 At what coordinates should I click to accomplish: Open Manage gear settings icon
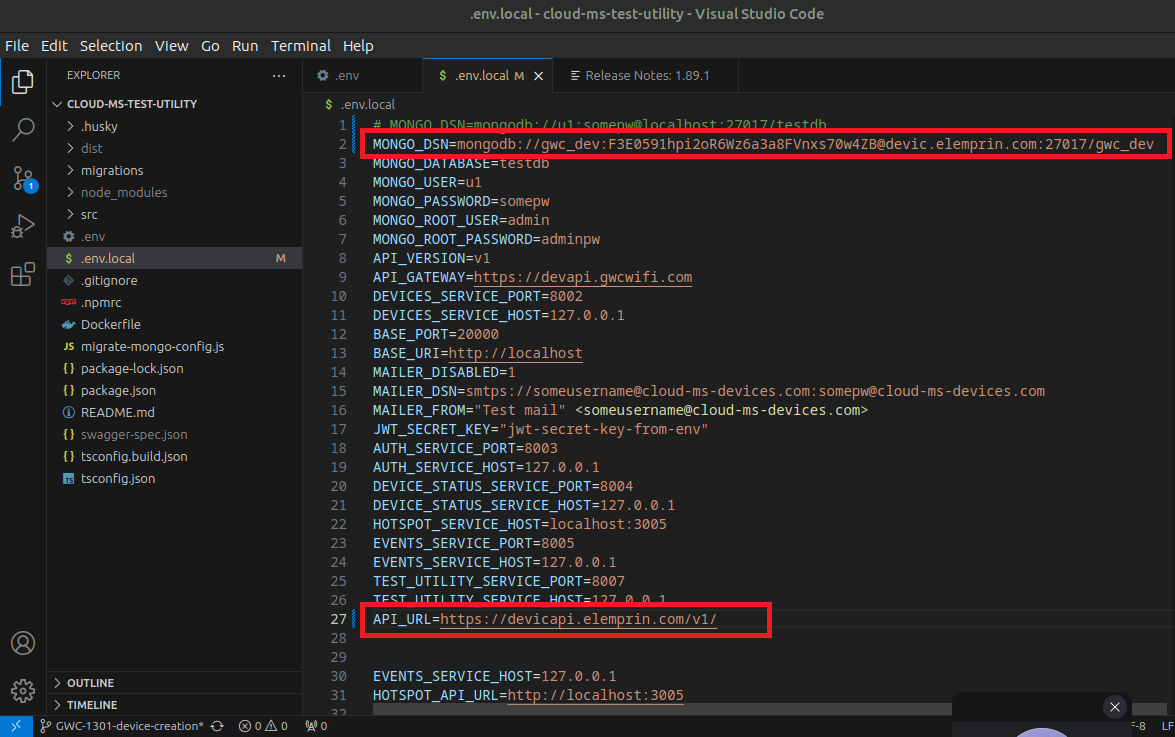(22, 691)
